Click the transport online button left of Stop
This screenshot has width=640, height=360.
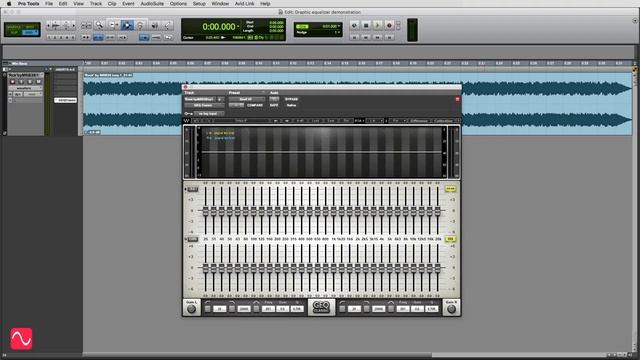point(354,25)
